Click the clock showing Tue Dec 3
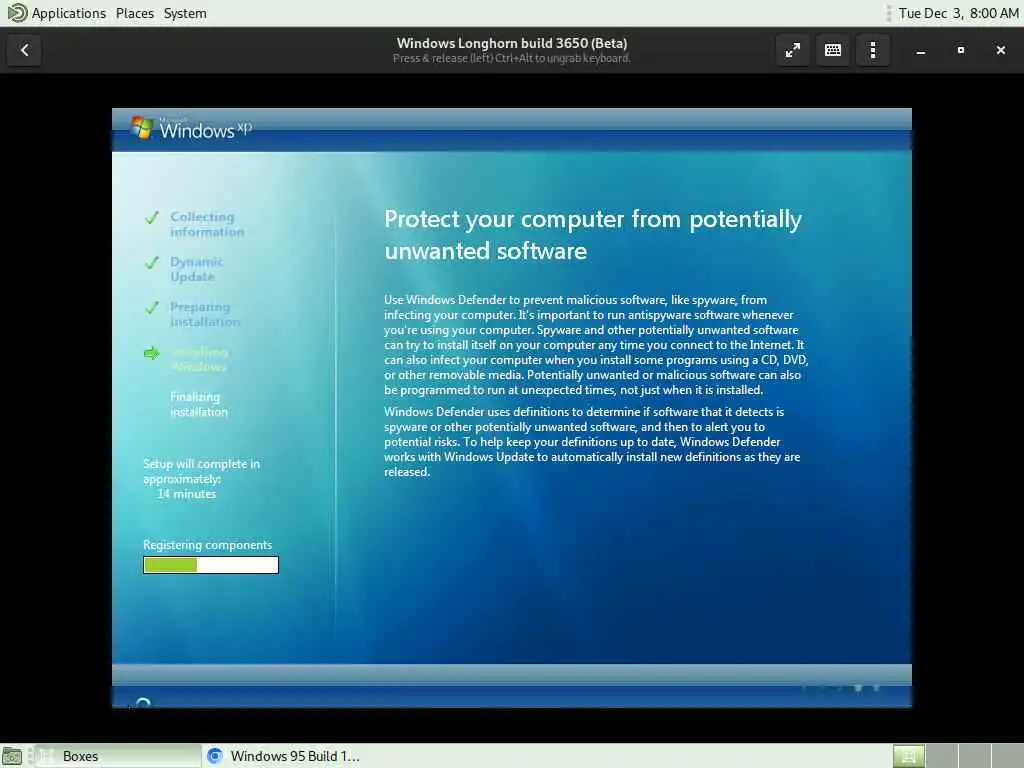Image resolution: width=1024 pixels, height=768 pixels. (958, 13)
